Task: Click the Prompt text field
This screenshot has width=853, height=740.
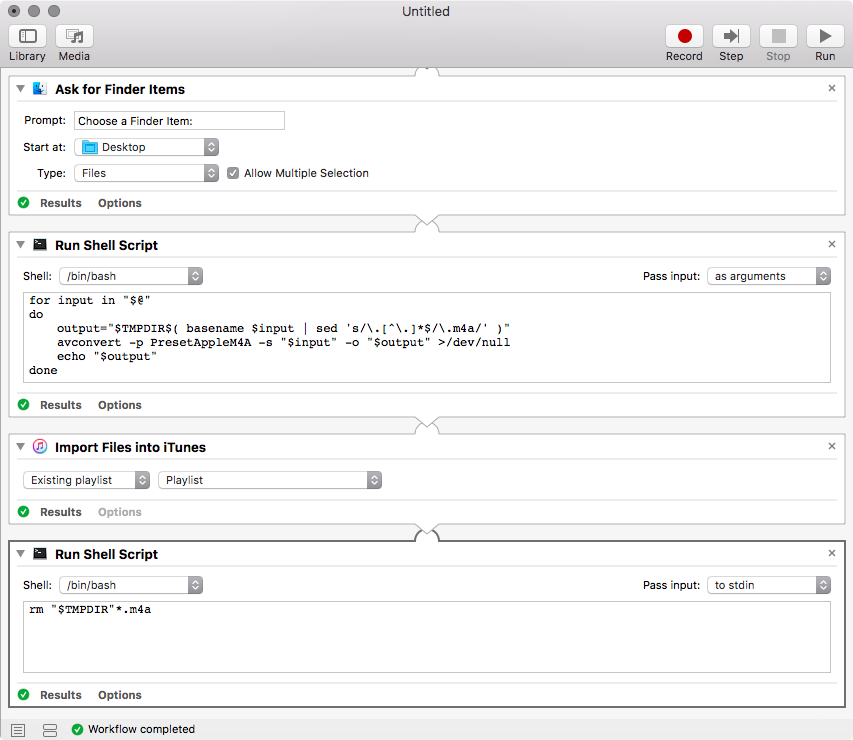Action: click(x=179, y=121)
